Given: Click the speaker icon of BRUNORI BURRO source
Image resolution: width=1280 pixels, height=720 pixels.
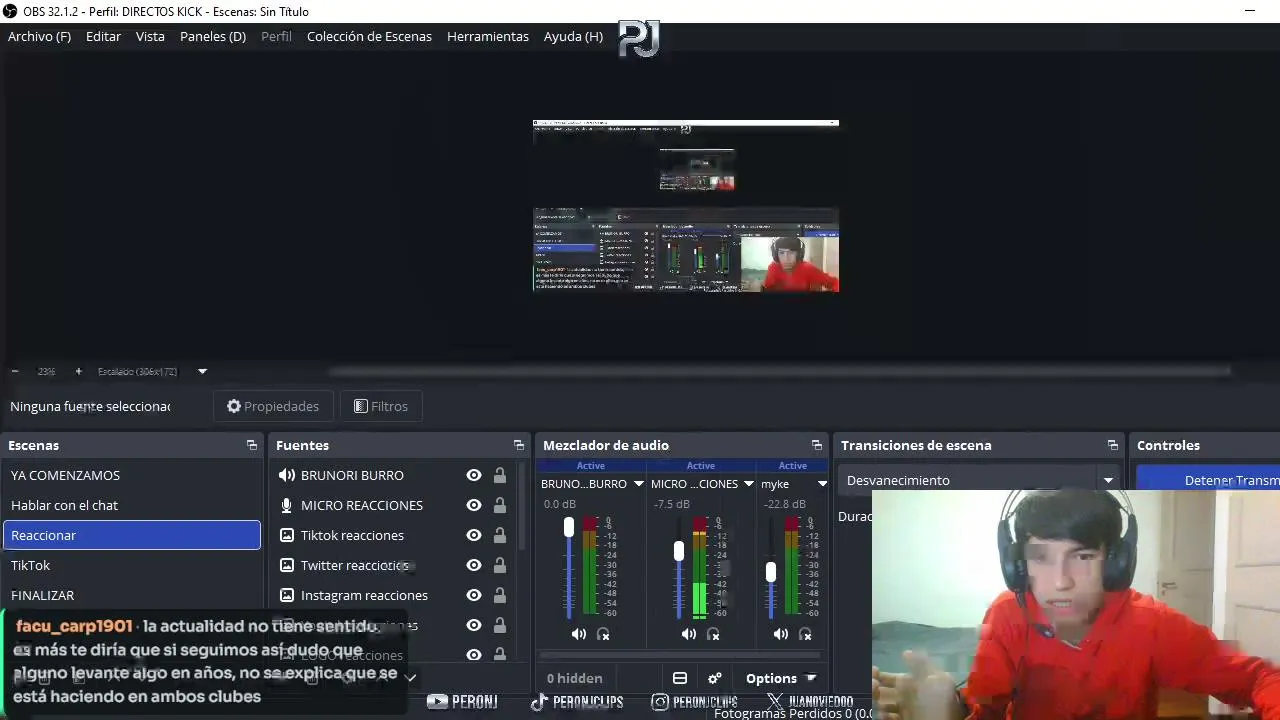Looking at the screenshot, I should [287, 475].
